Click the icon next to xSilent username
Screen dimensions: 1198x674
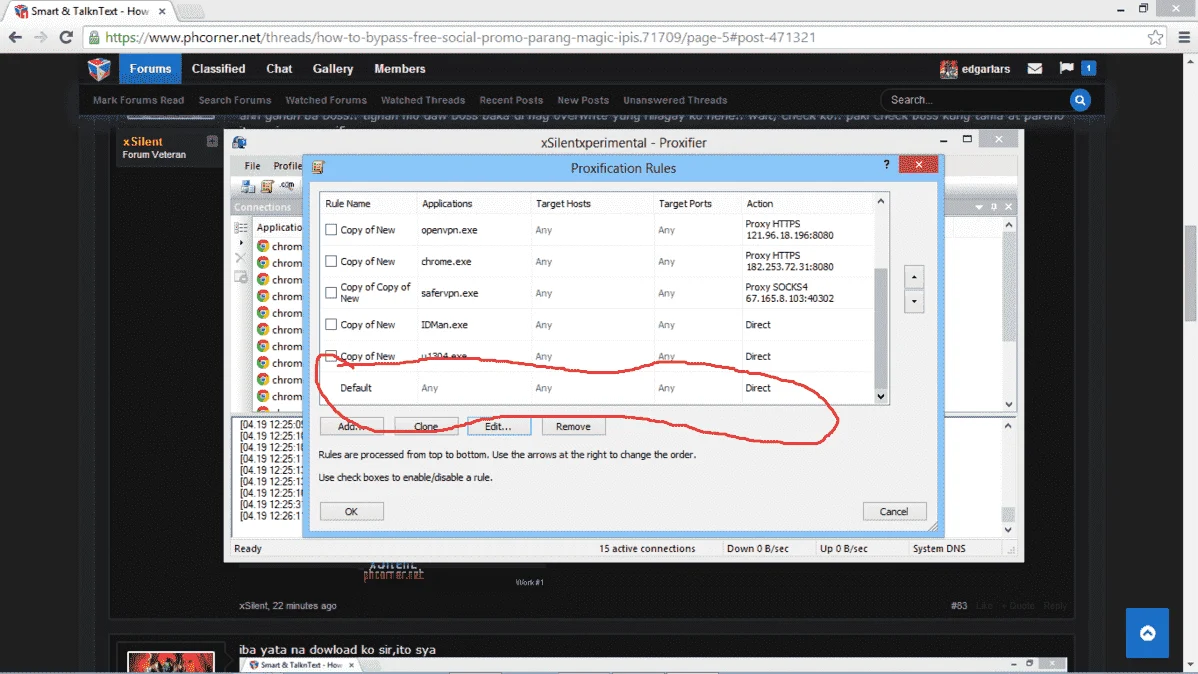212,141
